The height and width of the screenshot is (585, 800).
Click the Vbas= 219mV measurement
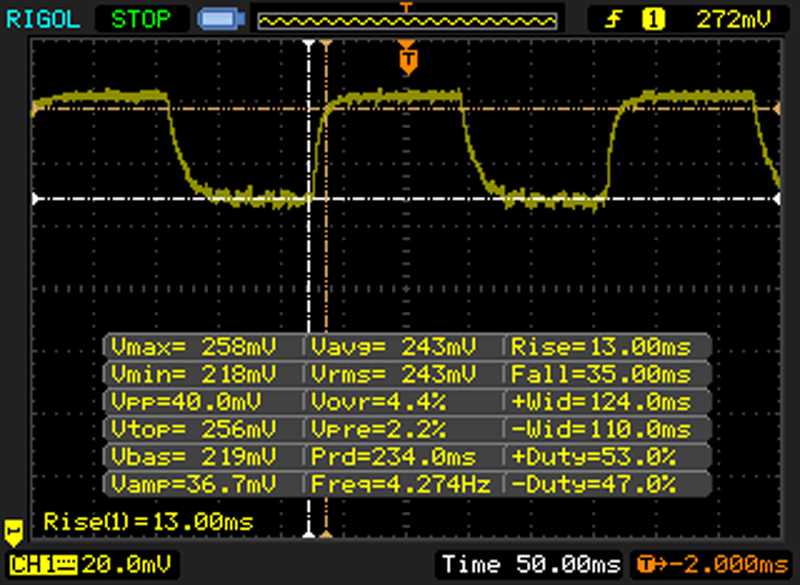click(x=194, y=456)
